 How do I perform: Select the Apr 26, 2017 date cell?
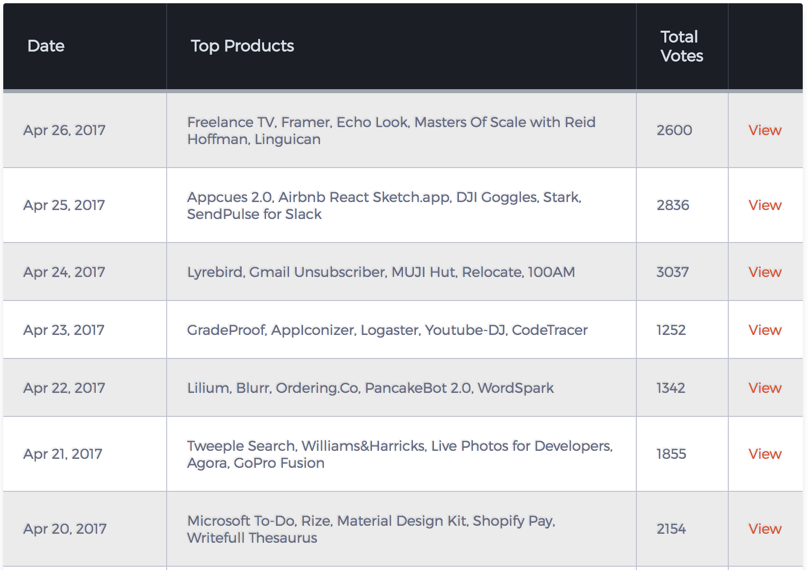pyautogui.click(x=64, y=130)
